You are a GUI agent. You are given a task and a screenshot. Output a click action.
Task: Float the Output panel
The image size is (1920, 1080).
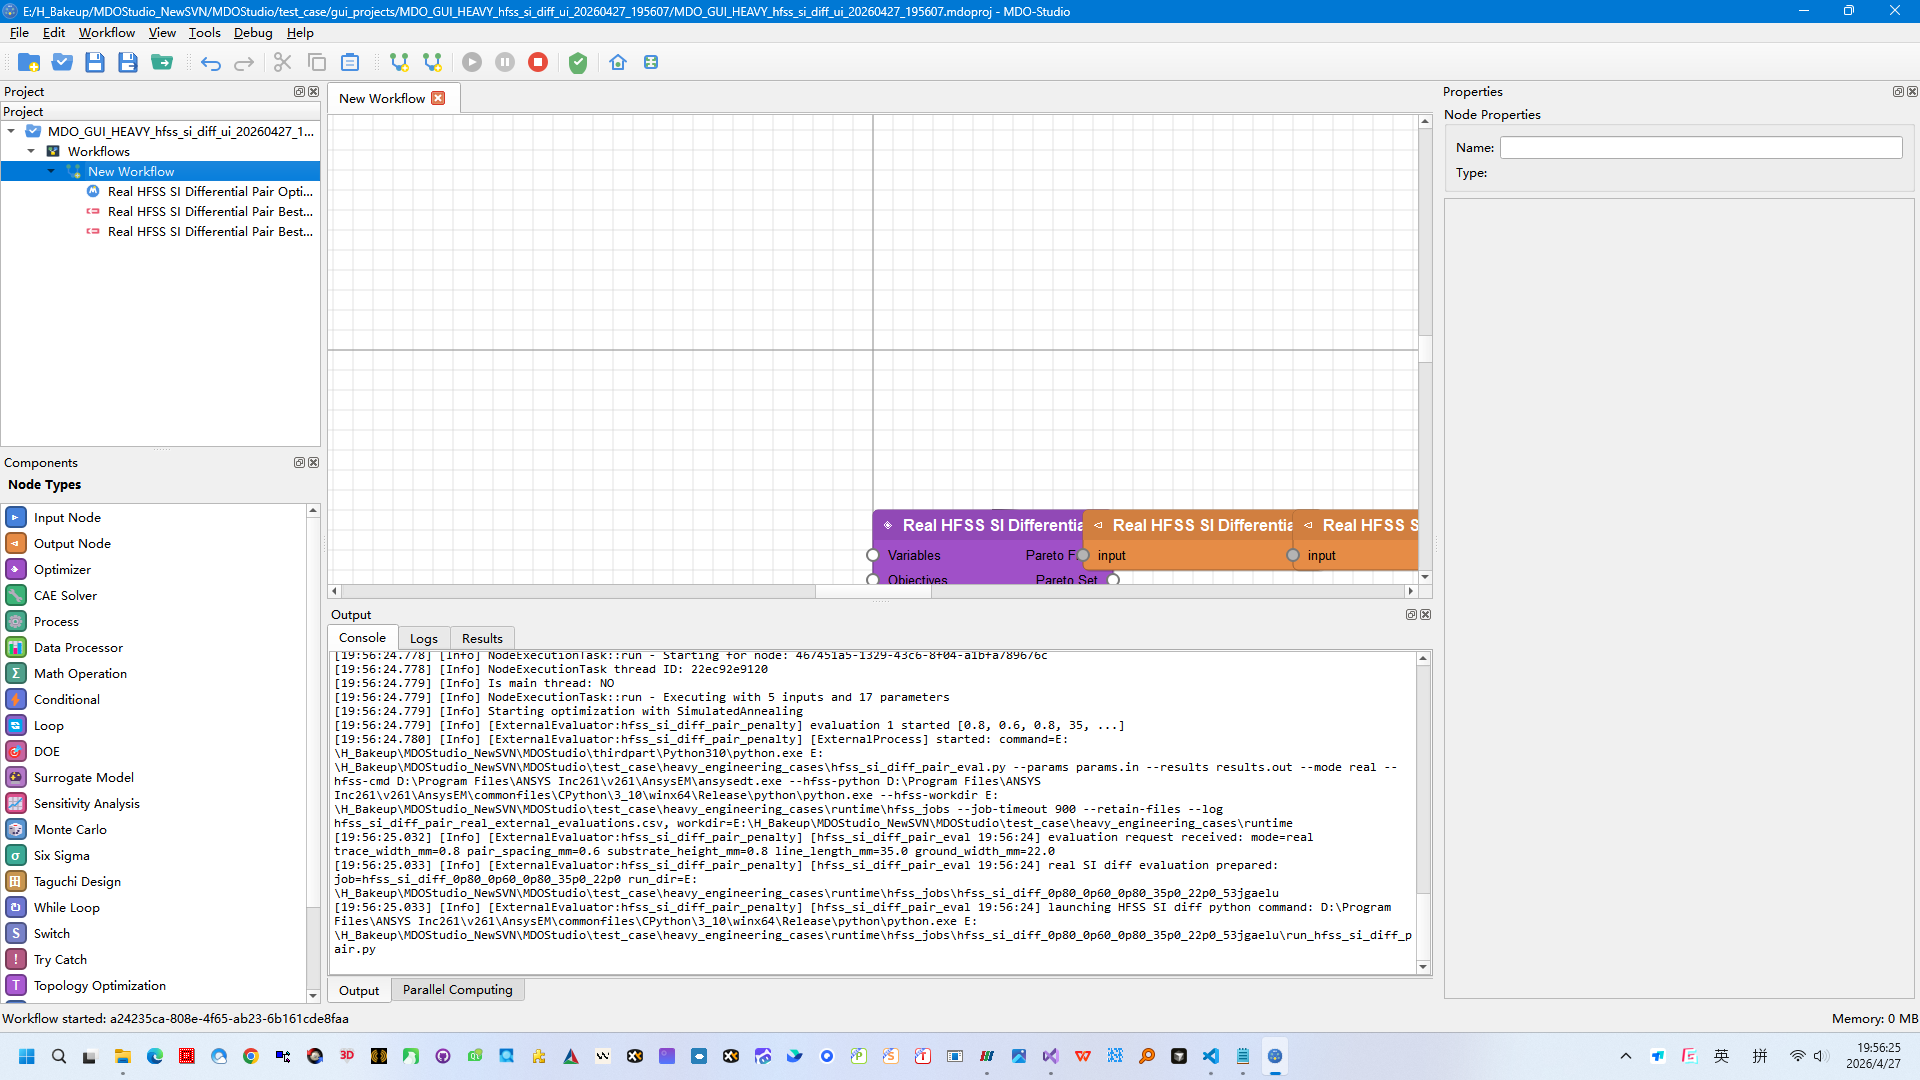[1411, 614]
